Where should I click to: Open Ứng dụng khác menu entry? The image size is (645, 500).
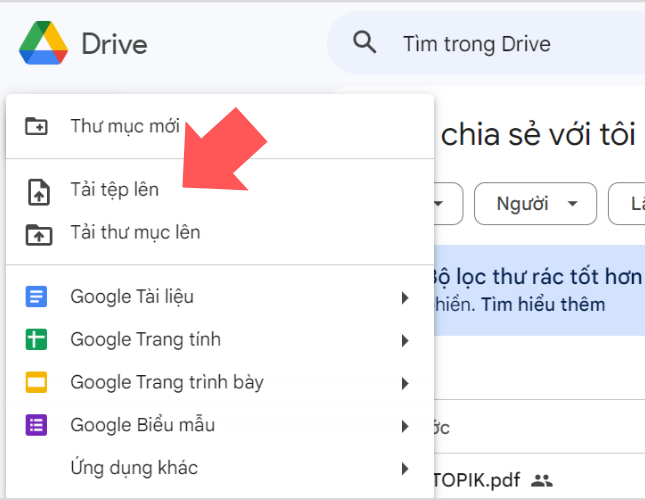(134, 468)
